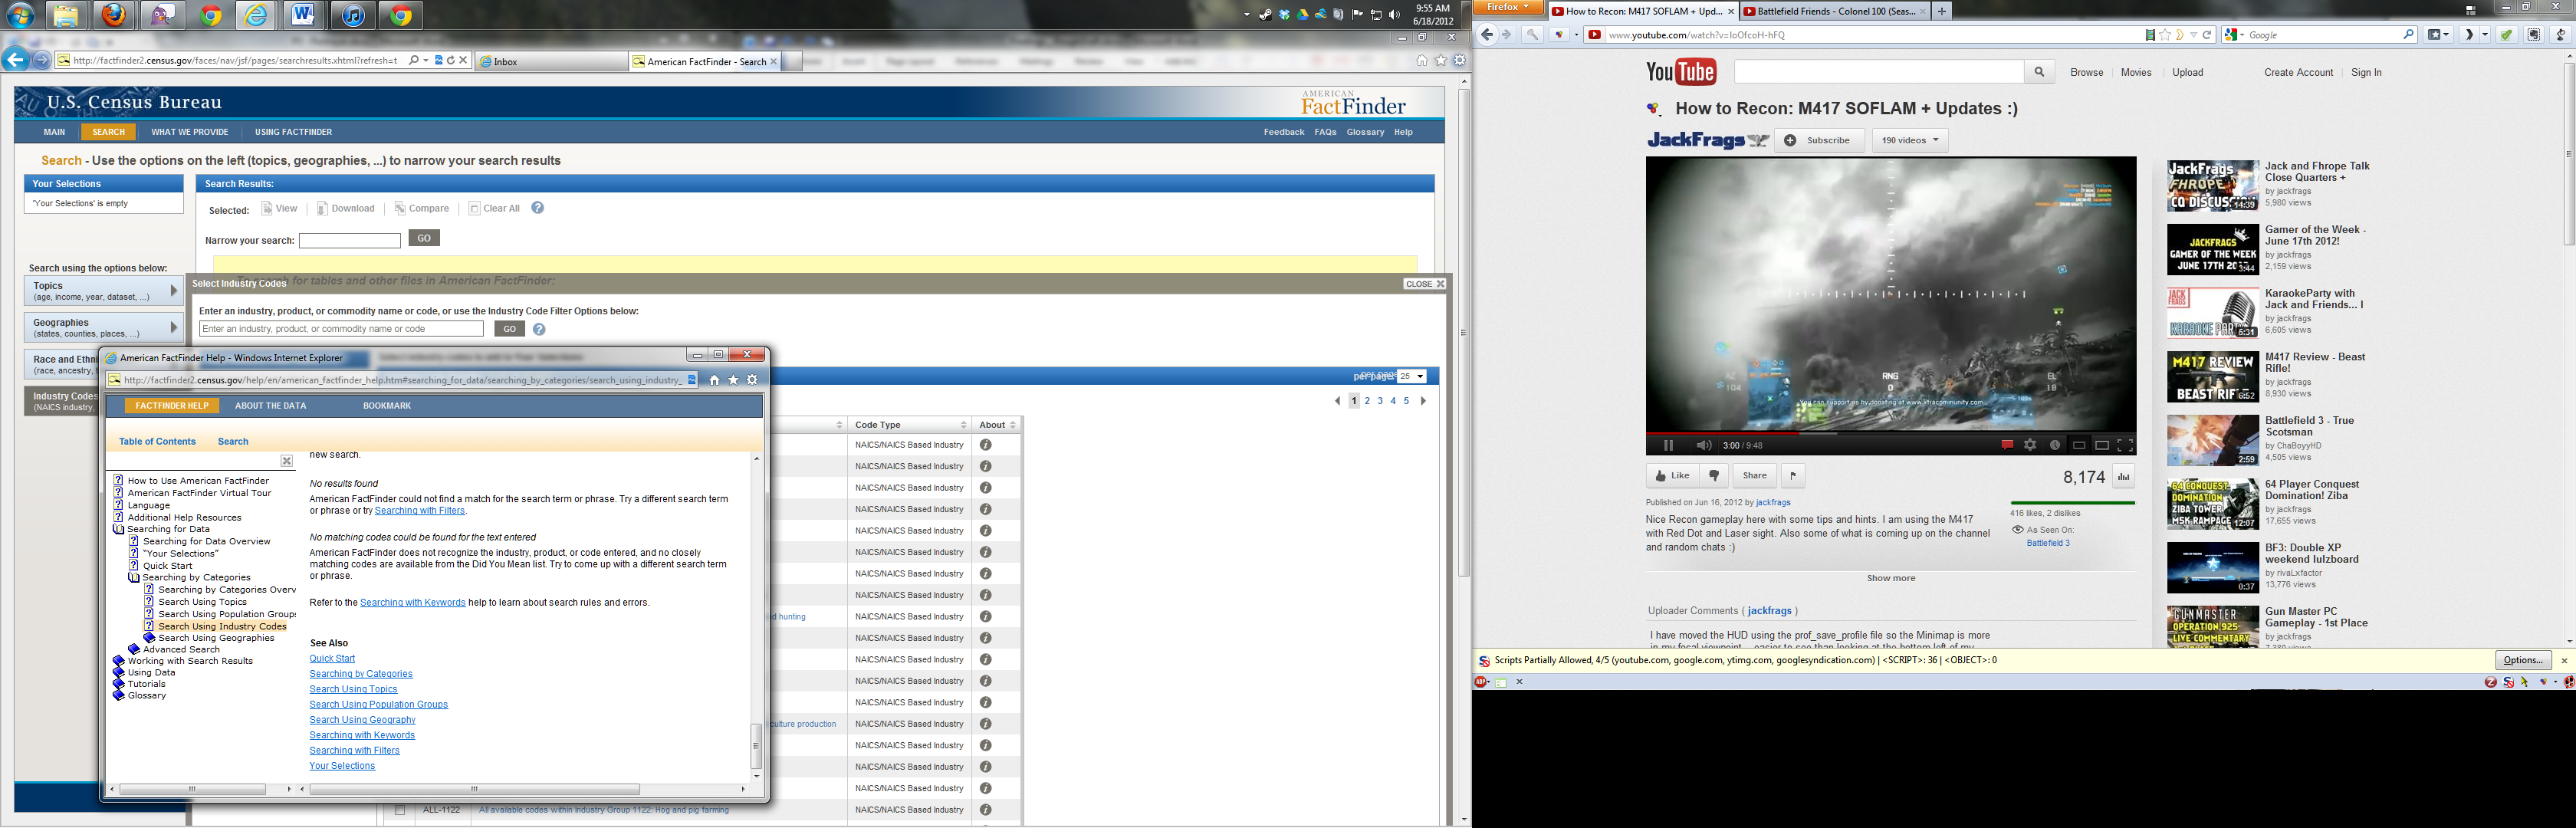
Task: Open the About the Data tab
Action: tap(270, 406)
